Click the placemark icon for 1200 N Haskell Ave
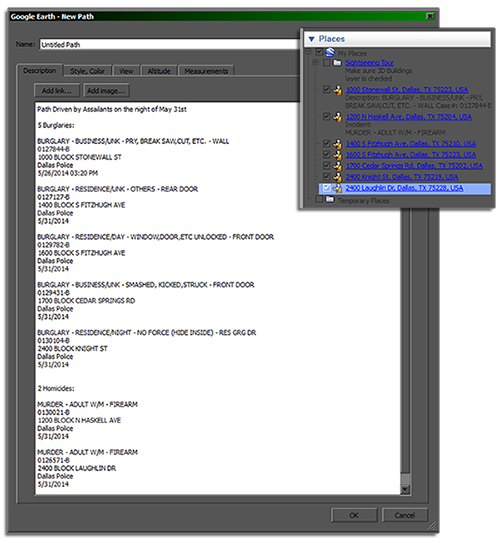This screenshot has height=543, width=500. [337, 117]
